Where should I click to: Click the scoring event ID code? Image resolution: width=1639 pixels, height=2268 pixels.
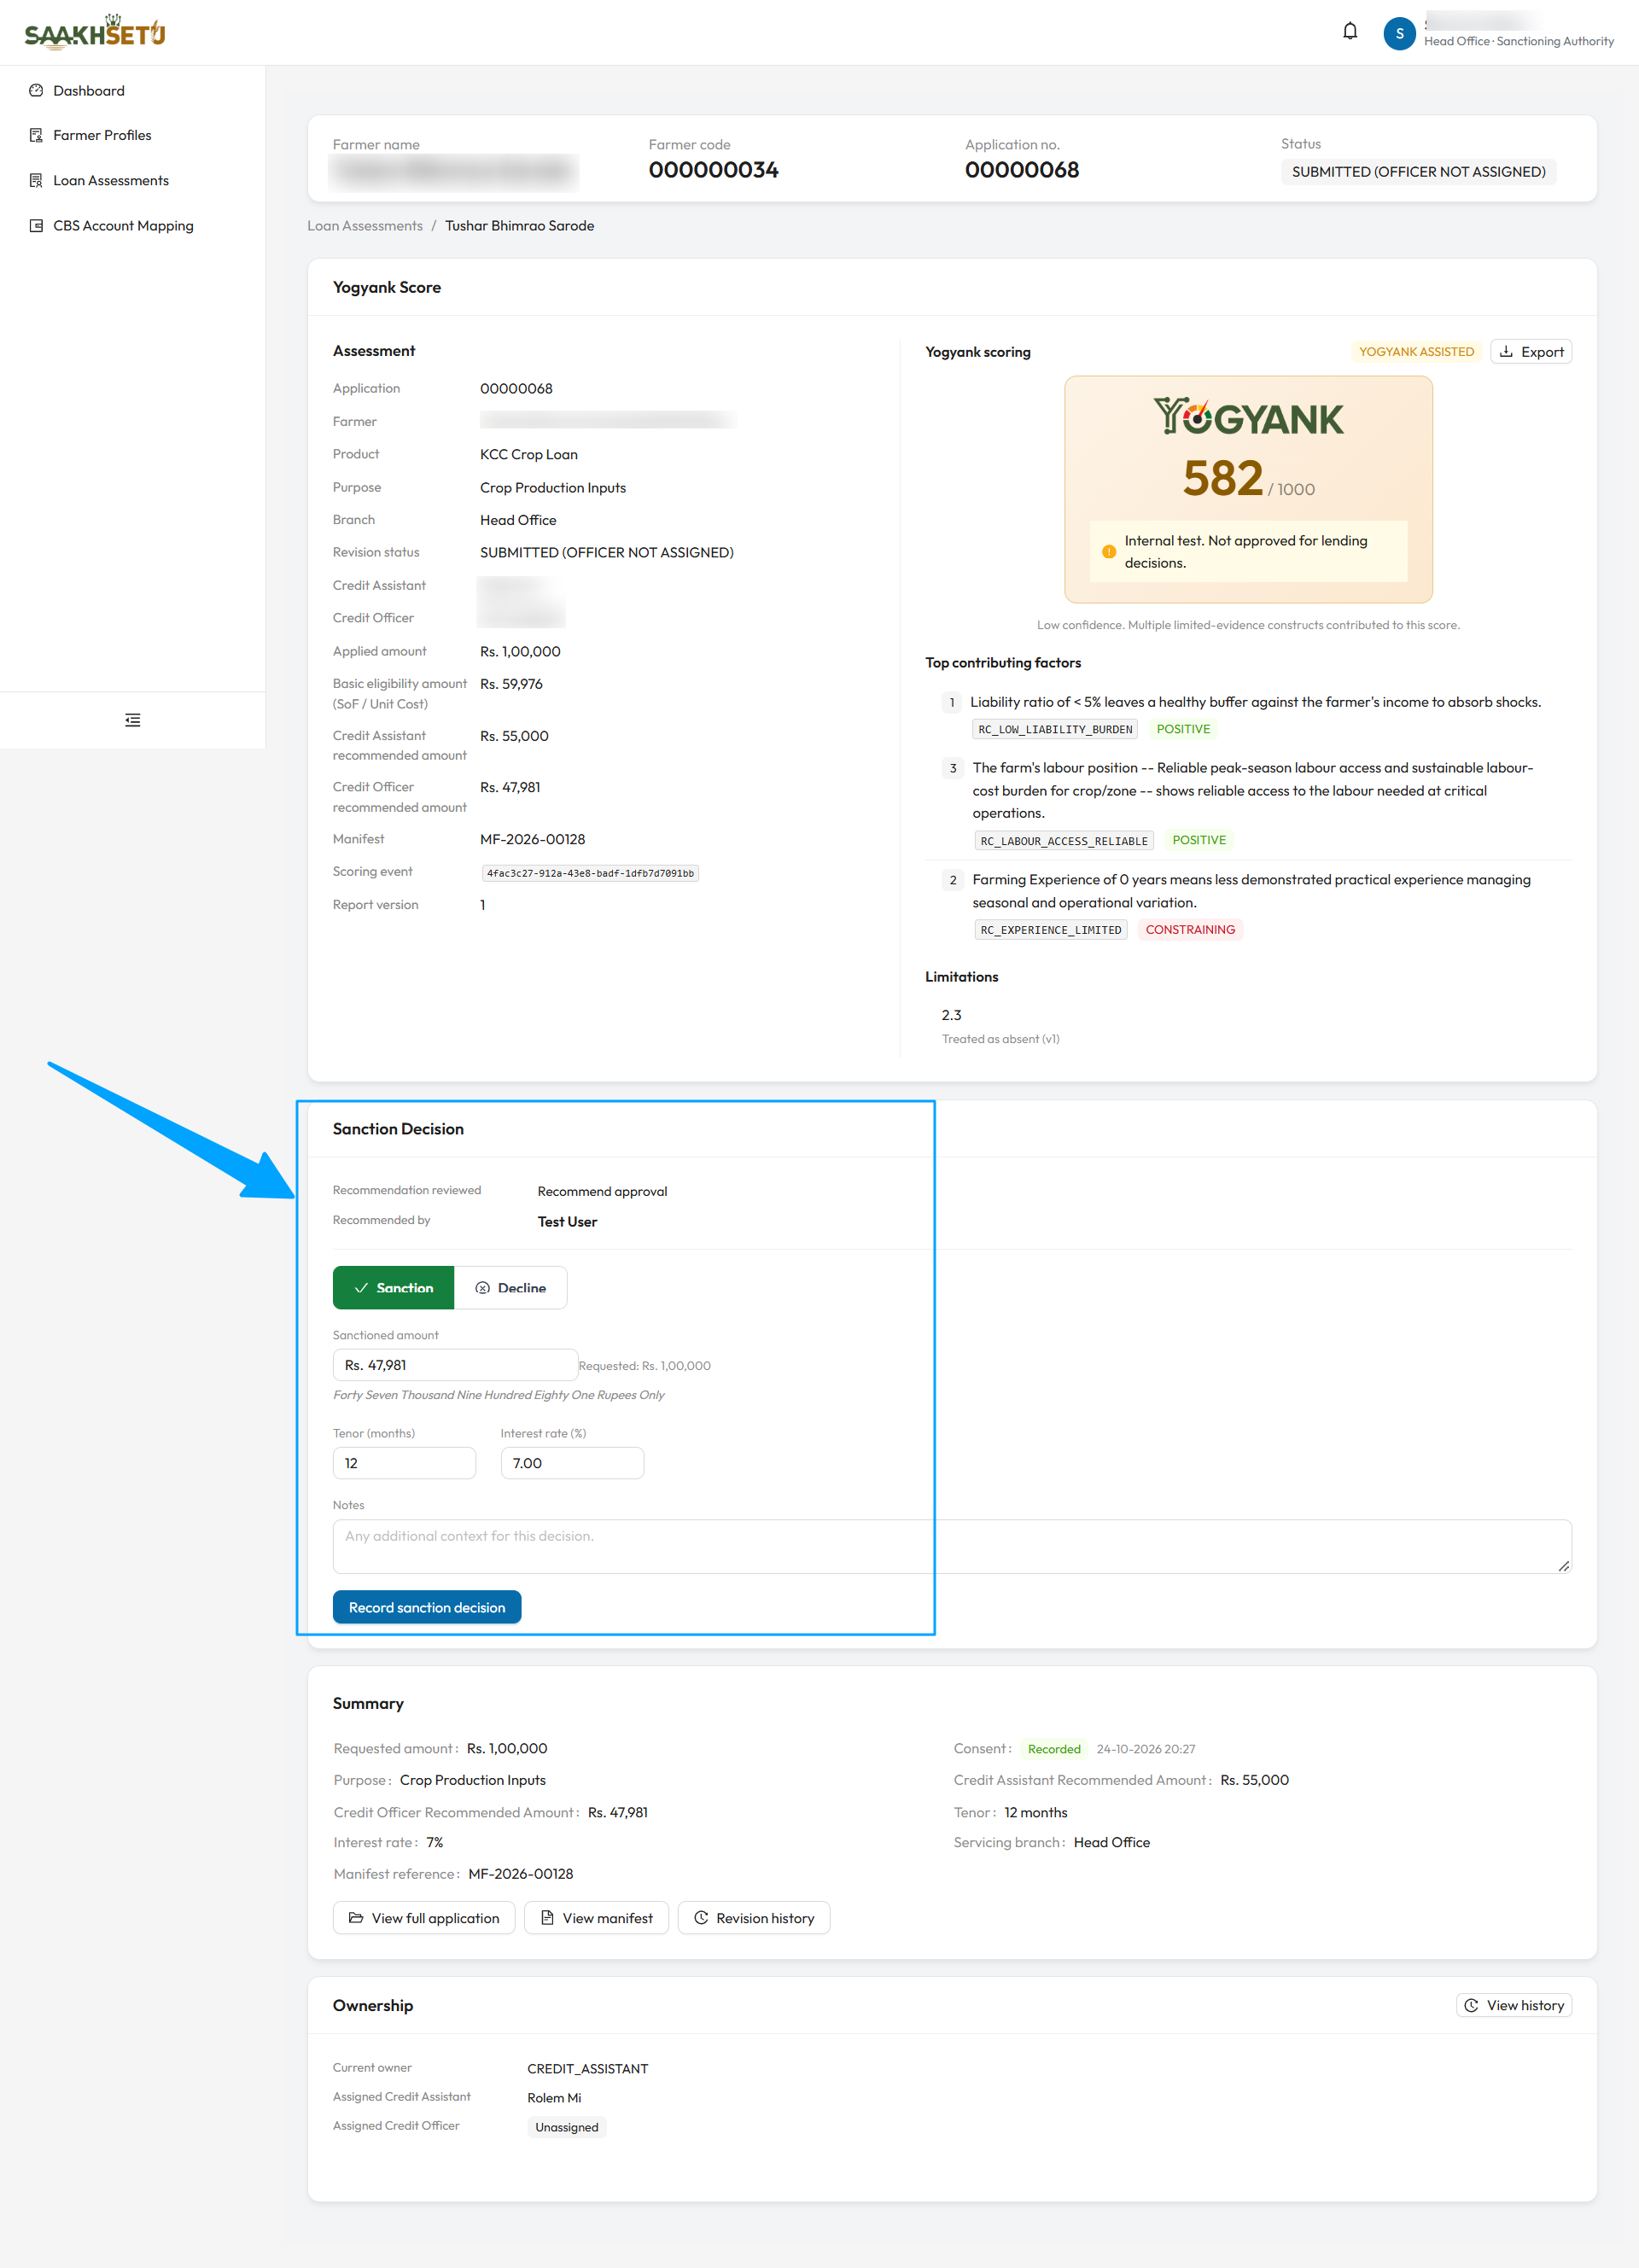pos(590,873)
